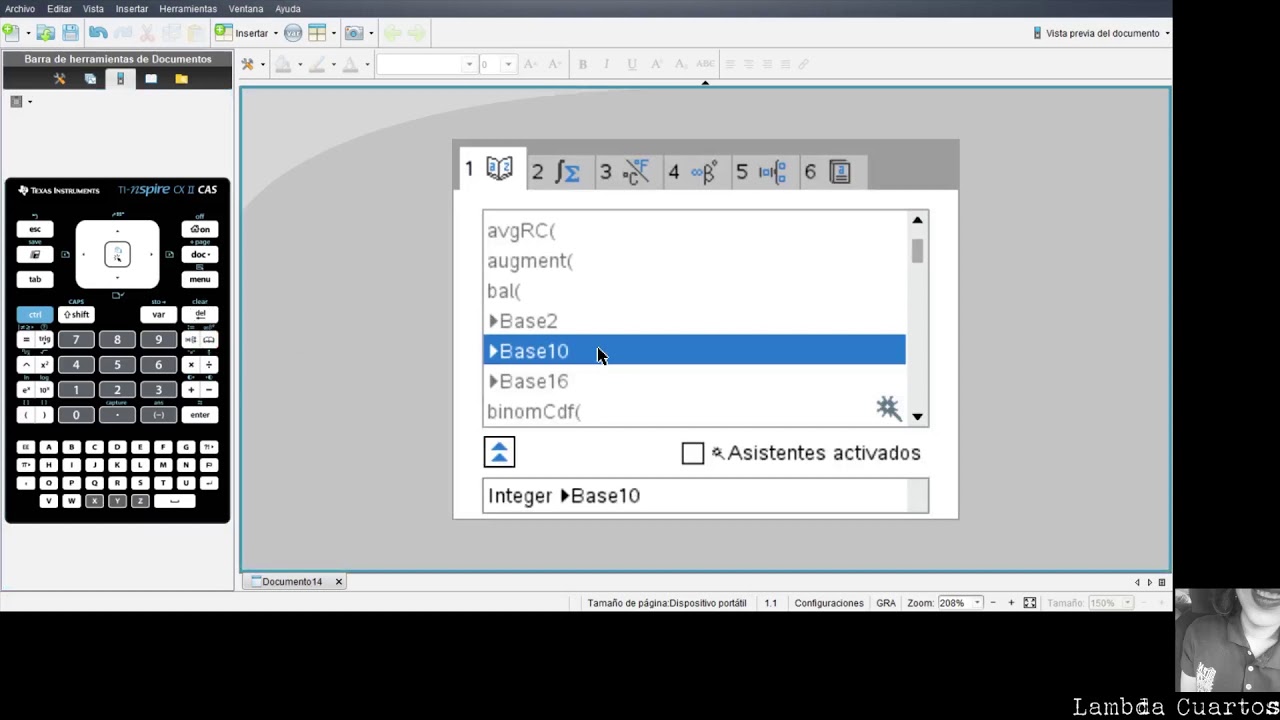Open Configuraciones in the status bar
The width and height of the screenshot is (1280, 720).
pos(828,603)
